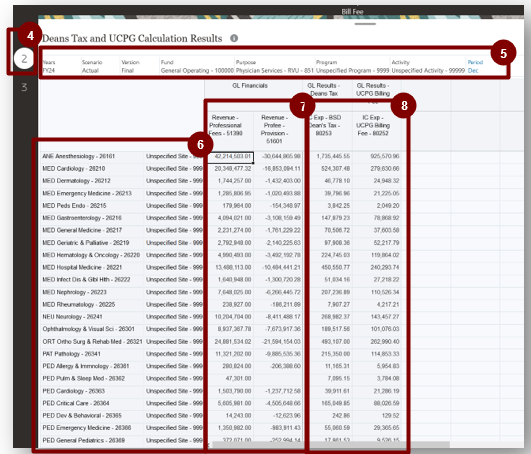Select Fund General Operating - 100000 in POV
This screenshot has width=531, height=454.
[x=197, y=66]
